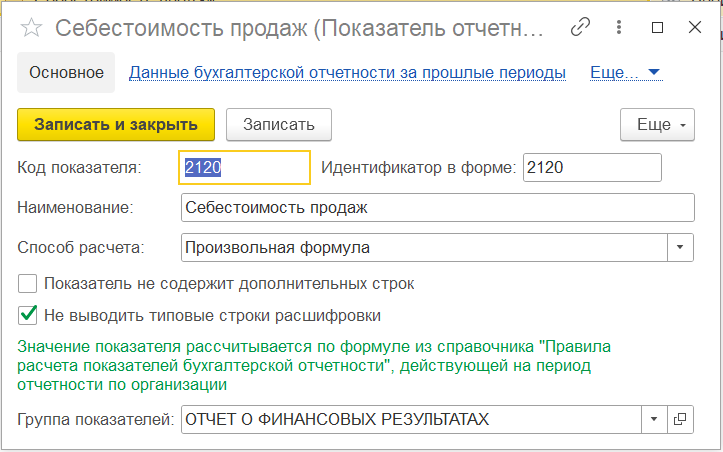Screen dimensions: 723x452
Task: Expand the Еще… navigation link
Action: (626, 73)
